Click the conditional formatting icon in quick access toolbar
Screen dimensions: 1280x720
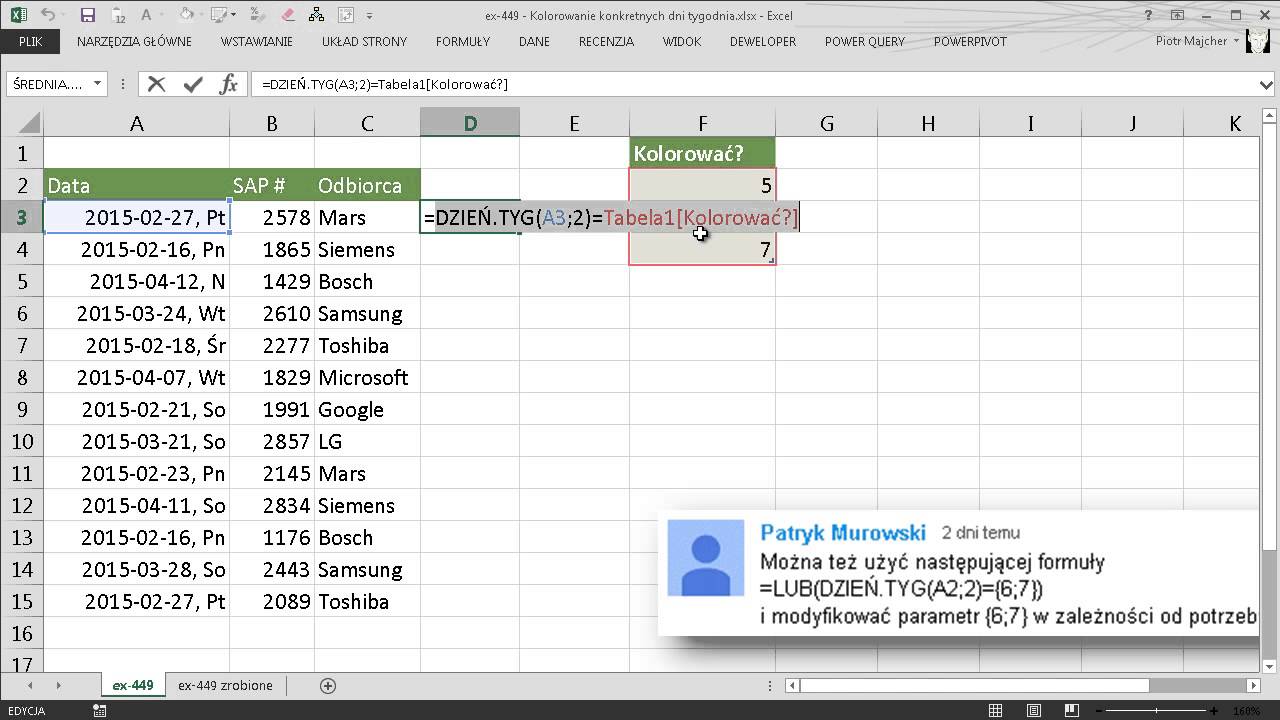coord(259,15)
